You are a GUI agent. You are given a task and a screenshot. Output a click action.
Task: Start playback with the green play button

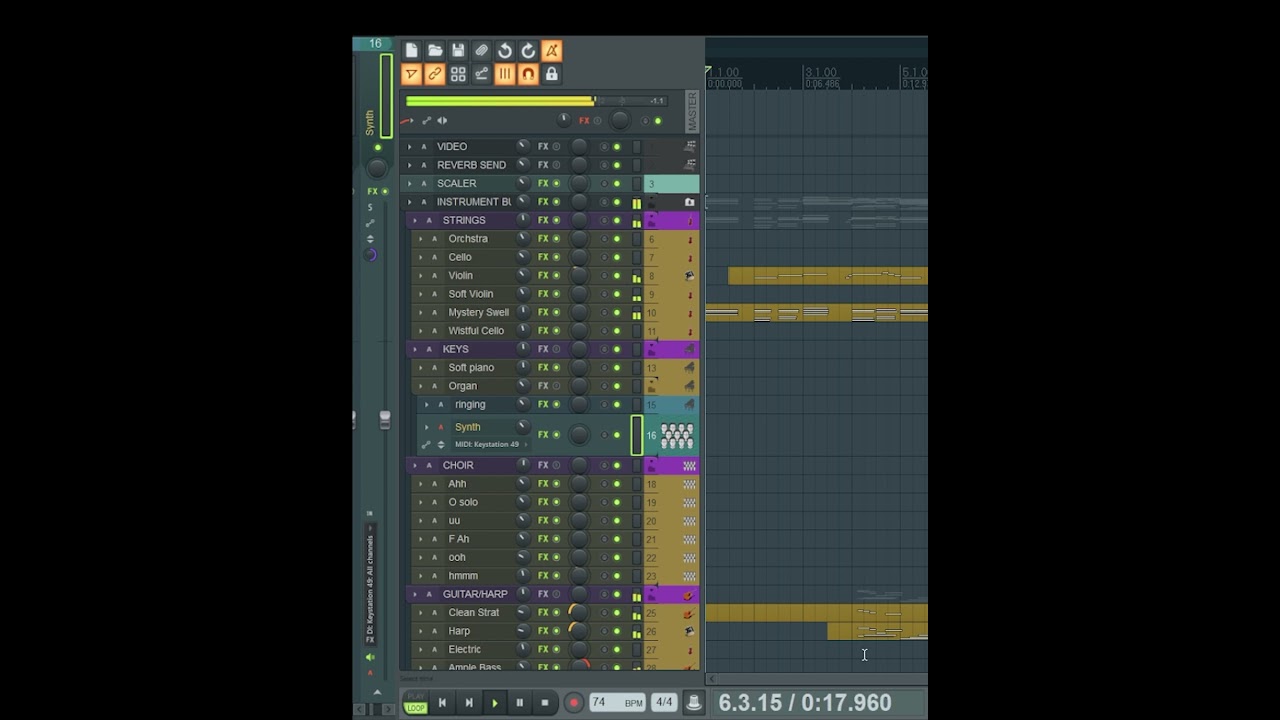[x=494, y=703]
